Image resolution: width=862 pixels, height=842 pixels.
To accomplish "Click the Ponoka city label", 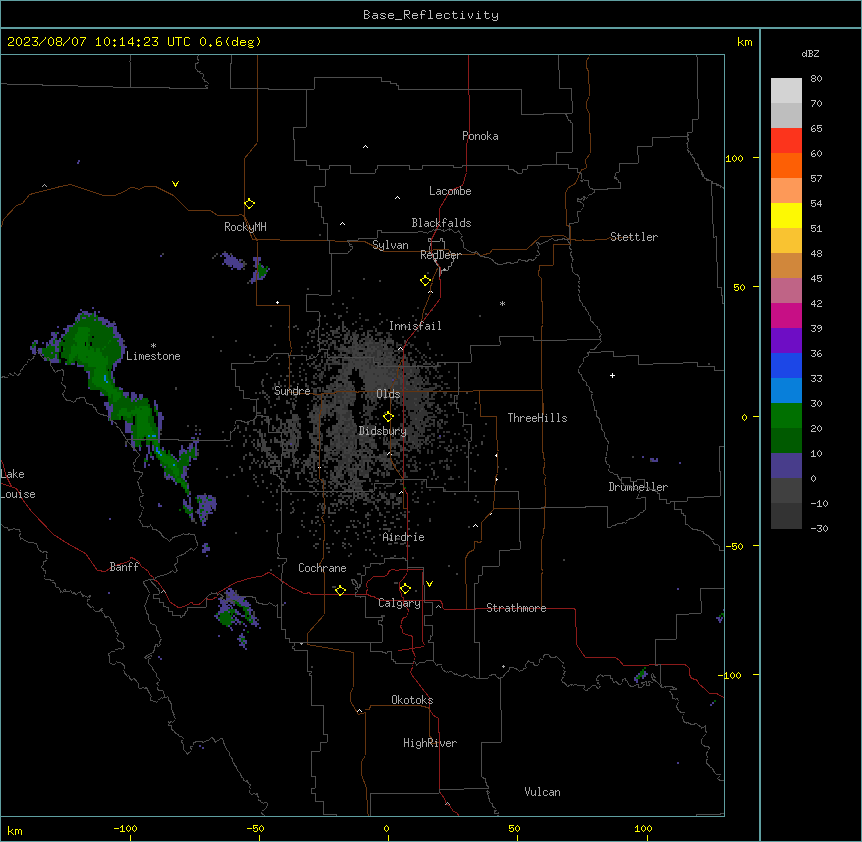I will 480,136.
